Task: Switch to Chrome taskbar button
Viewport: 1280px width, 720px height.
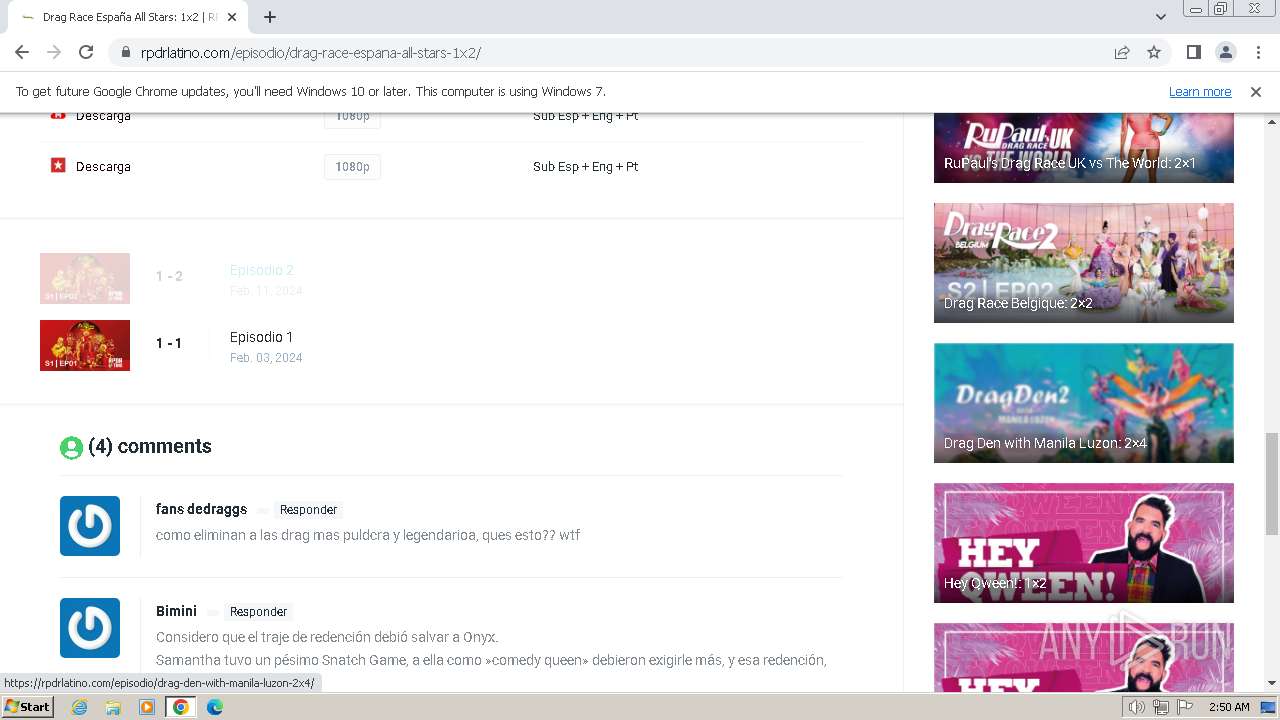Action: 180,707
